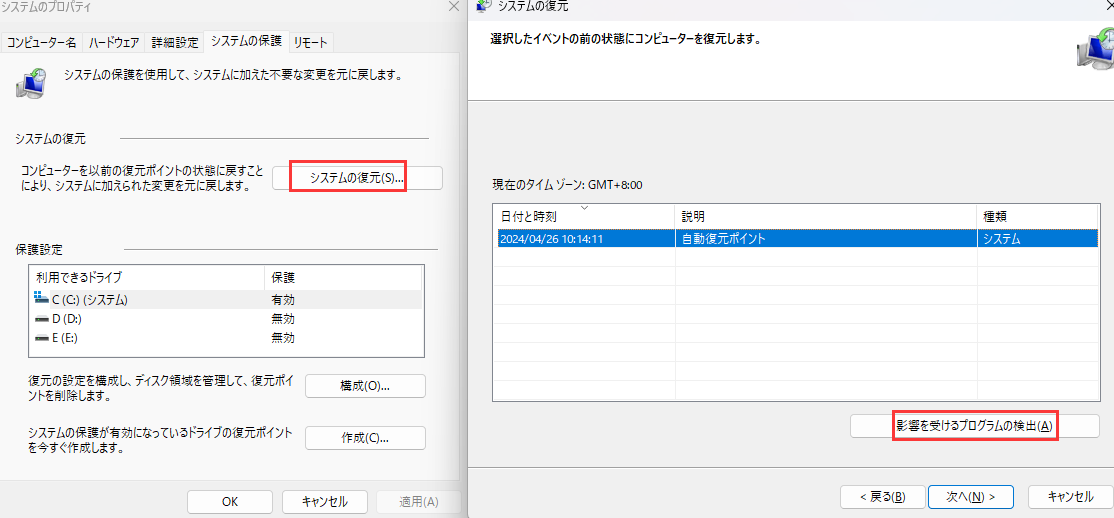1114x518 pixels.
Task: Click 有効 status of the C drive
Action: point(283,300)
